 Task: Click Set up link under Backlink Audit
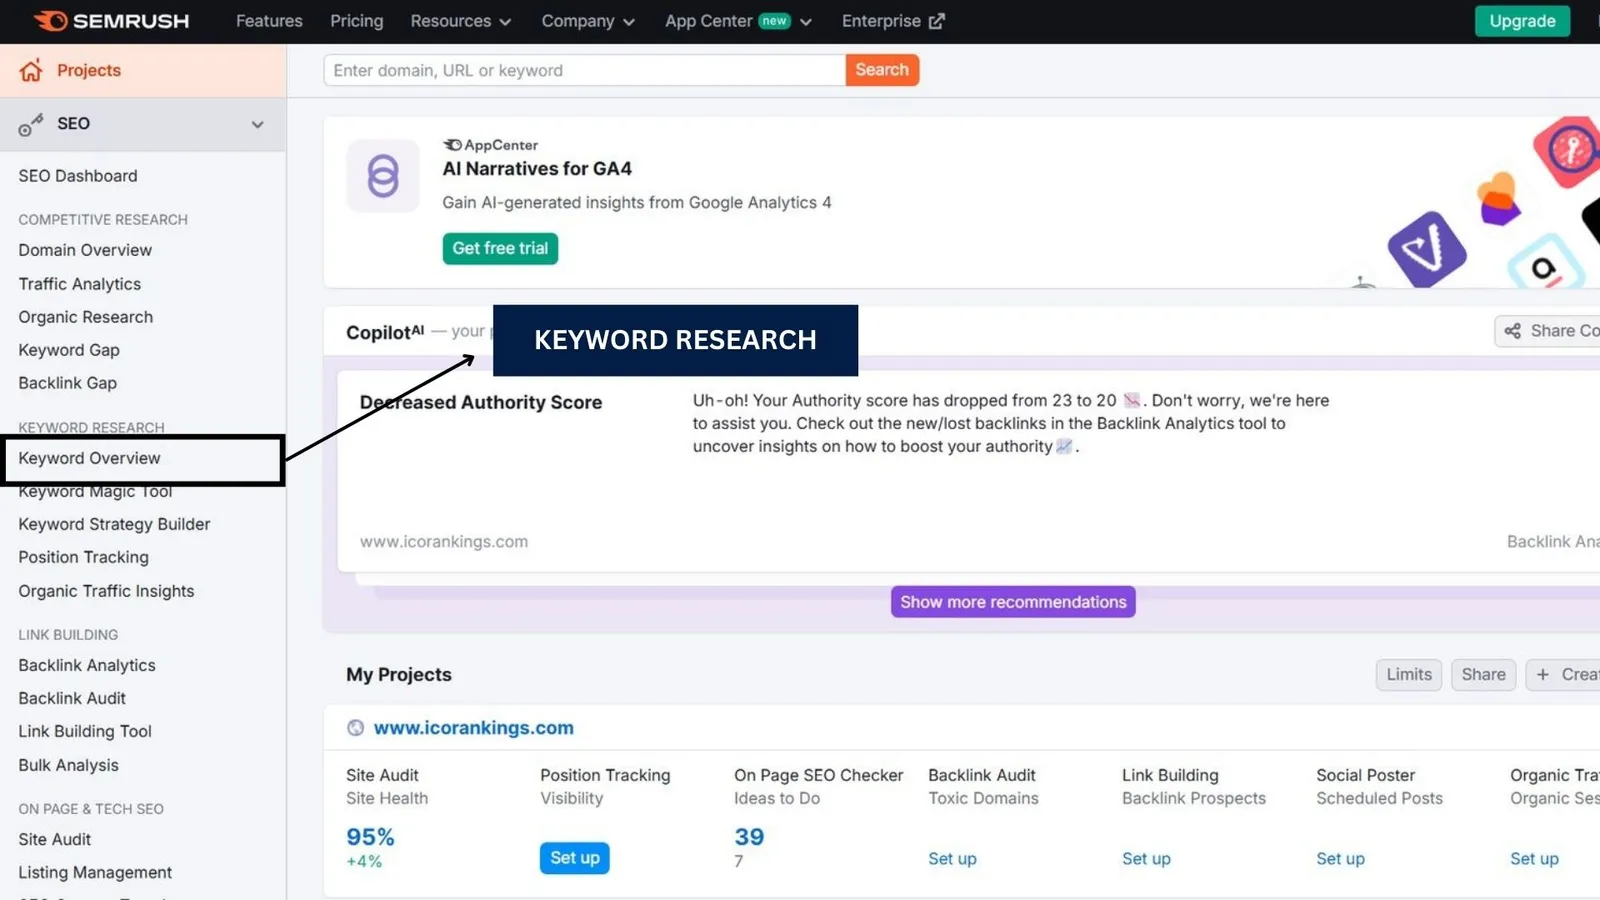point(952,859)
